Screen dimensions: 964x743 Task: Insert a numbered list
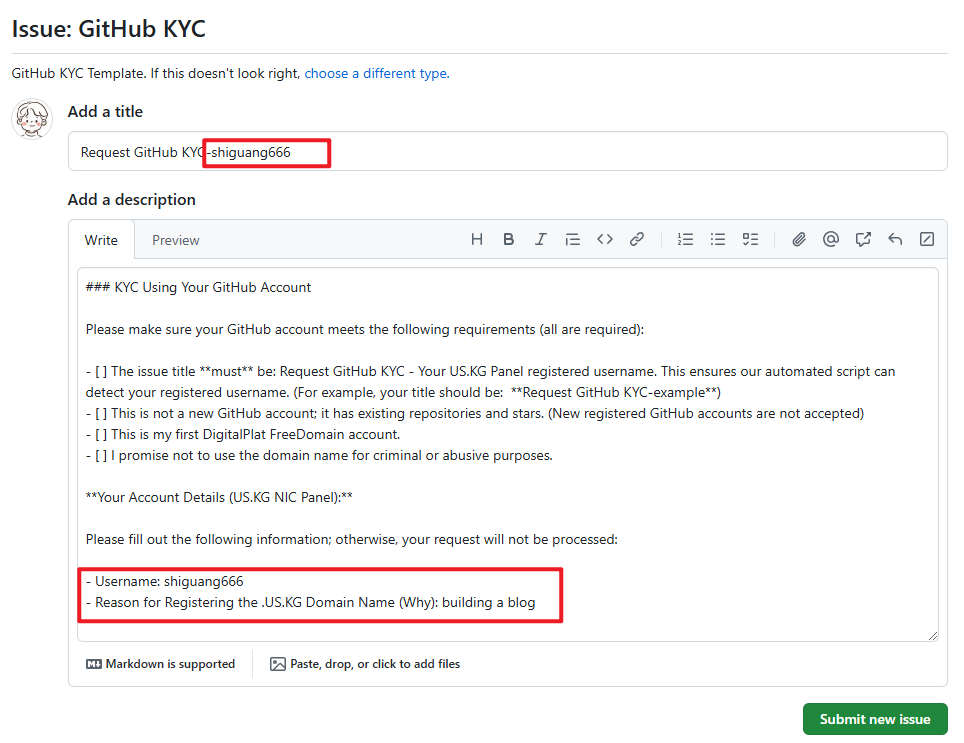point(685,239)
